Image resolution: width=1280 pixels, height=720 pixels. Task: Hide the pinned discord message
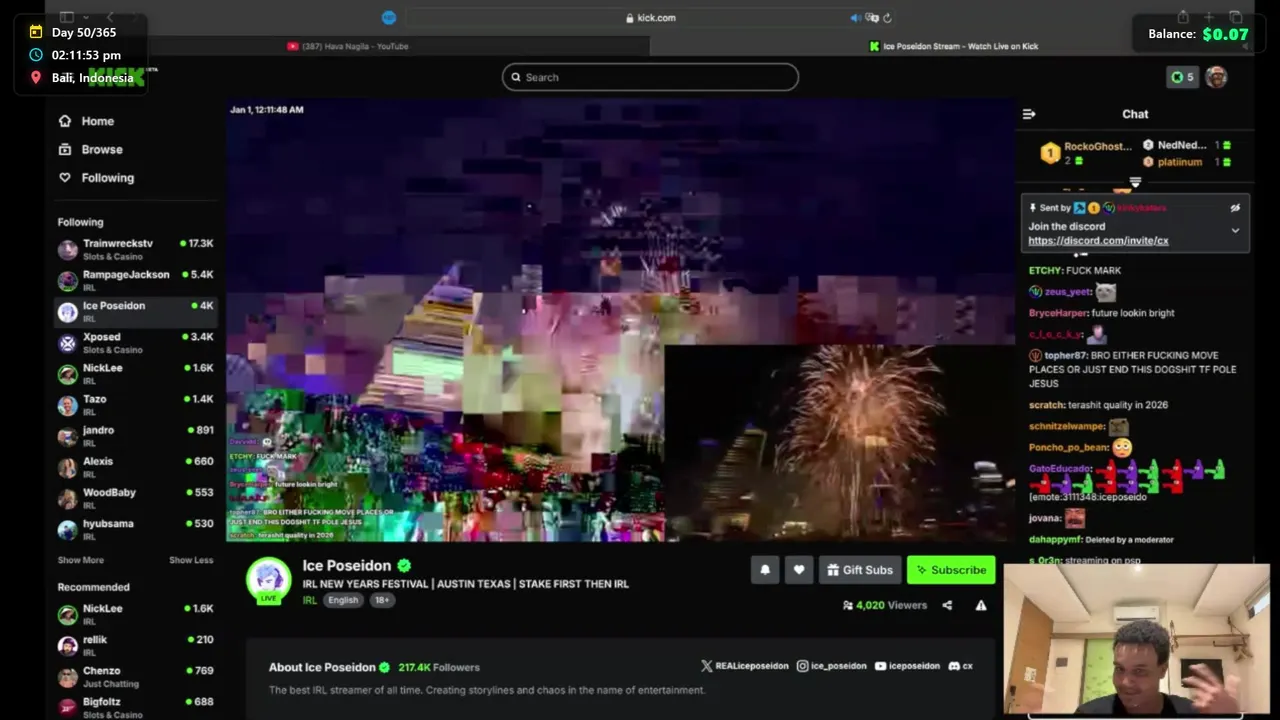tap(1235, 208)
